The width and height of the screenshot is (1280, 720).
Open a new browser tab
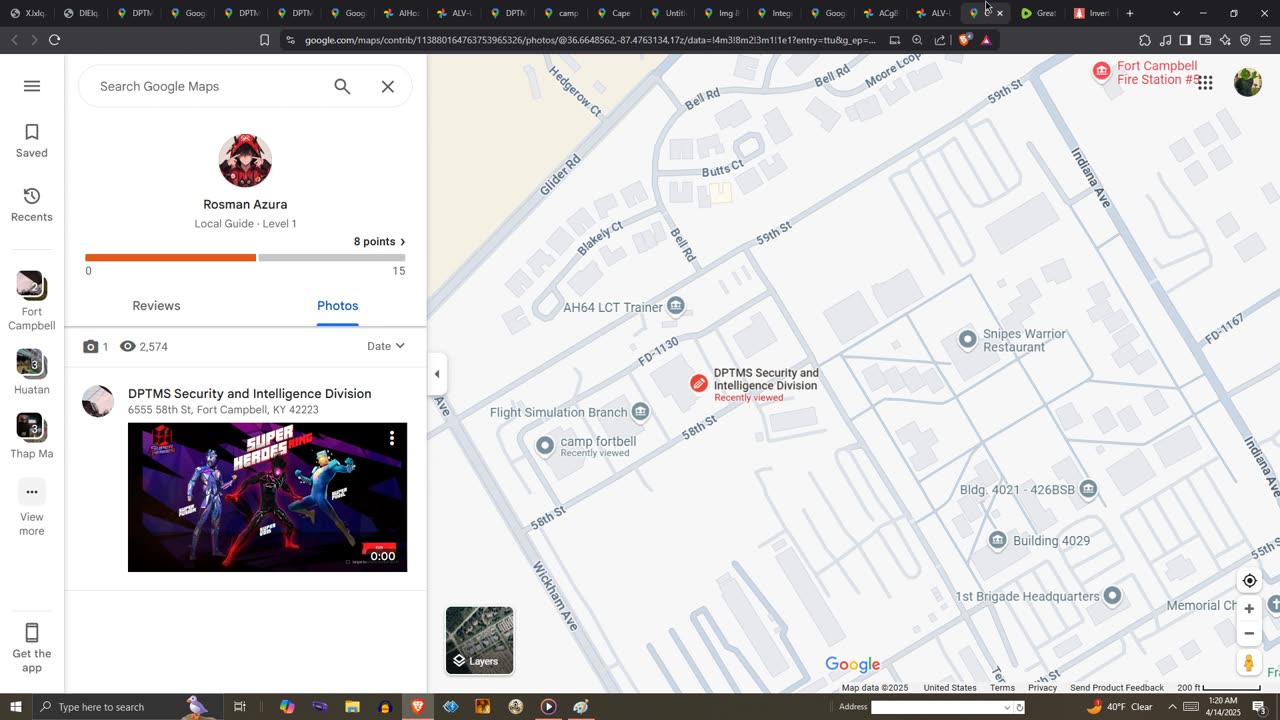click(x=1130, y=13)
